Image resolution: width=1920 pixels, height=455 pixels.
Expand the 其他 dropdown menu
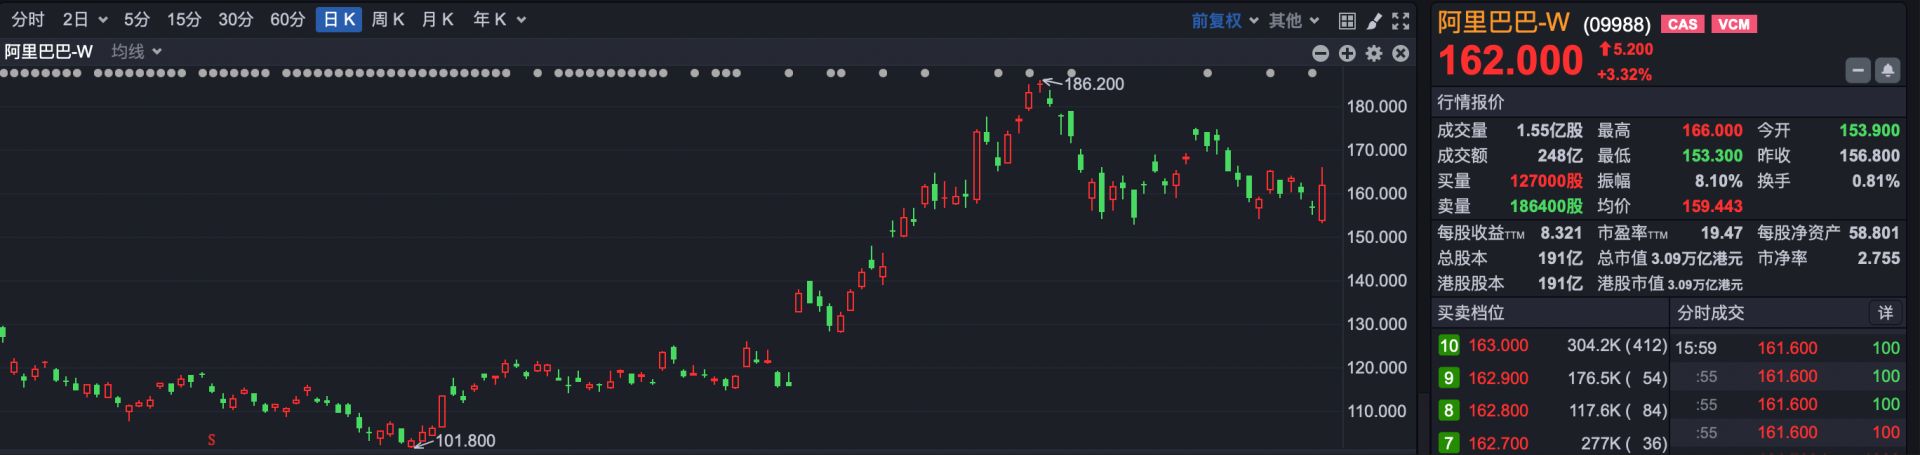1294,20
